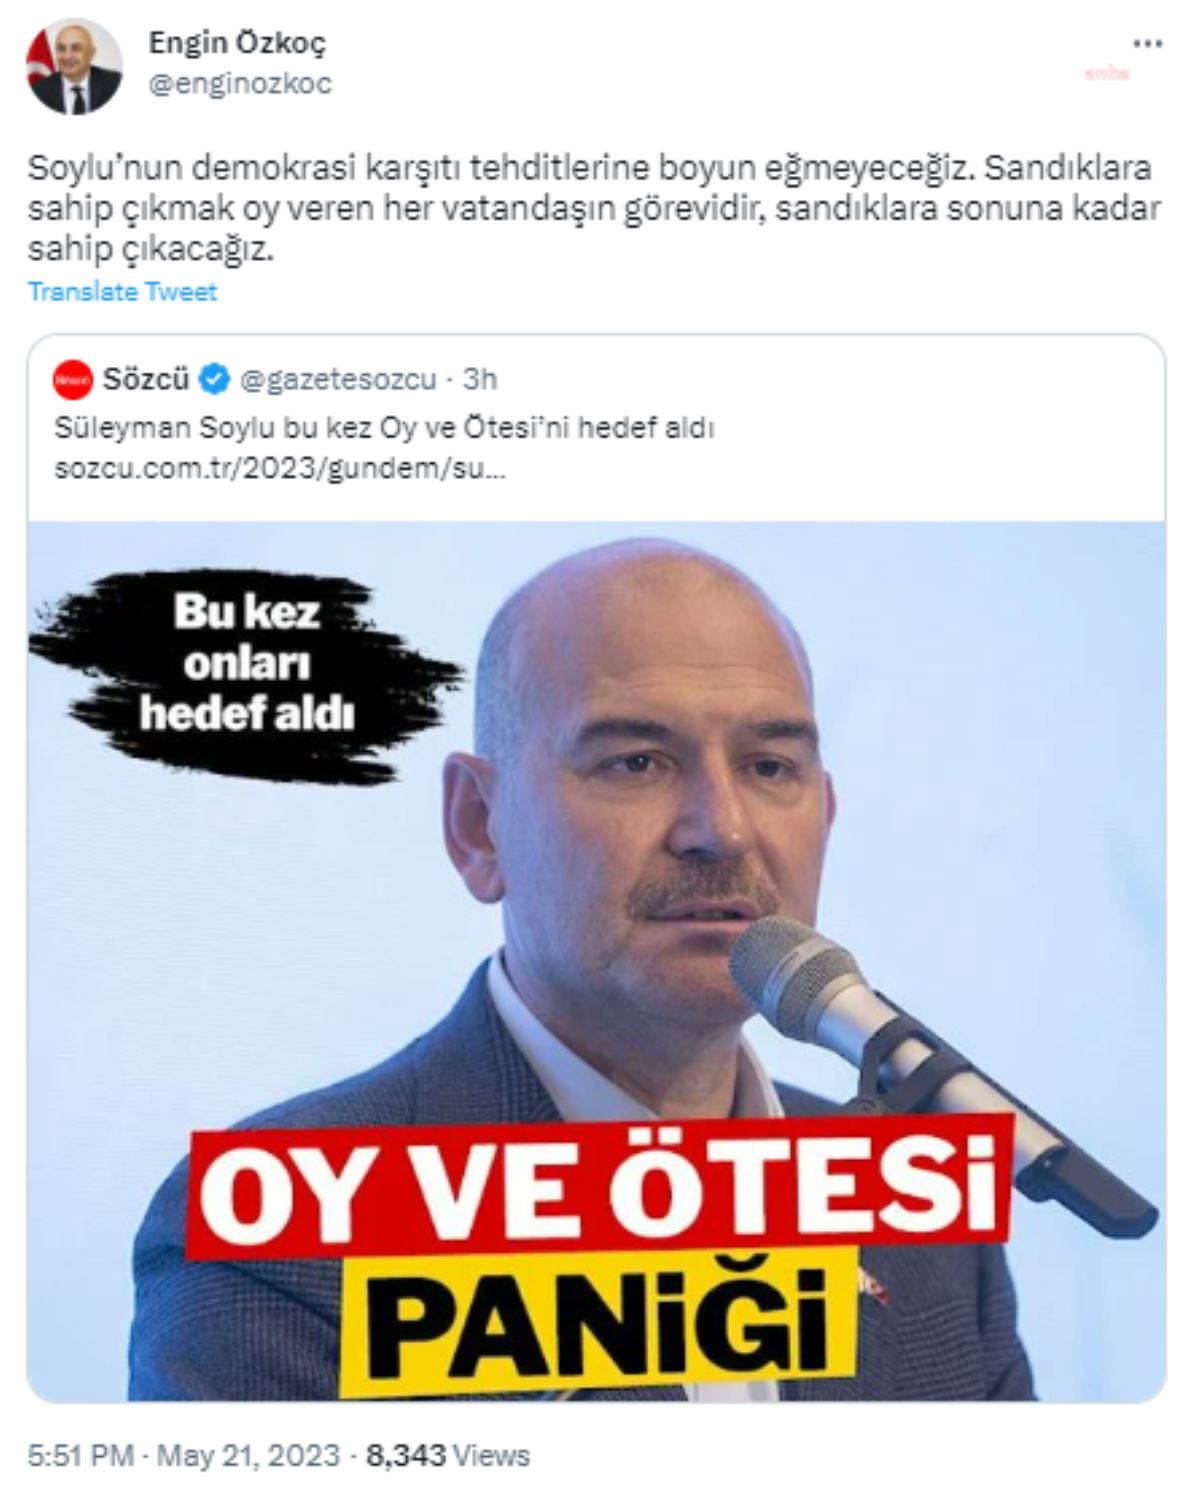Click the 'OY VE ÖTESİ' red banner
This screenshot has width=1200, height=1491.
[599, 1187]
